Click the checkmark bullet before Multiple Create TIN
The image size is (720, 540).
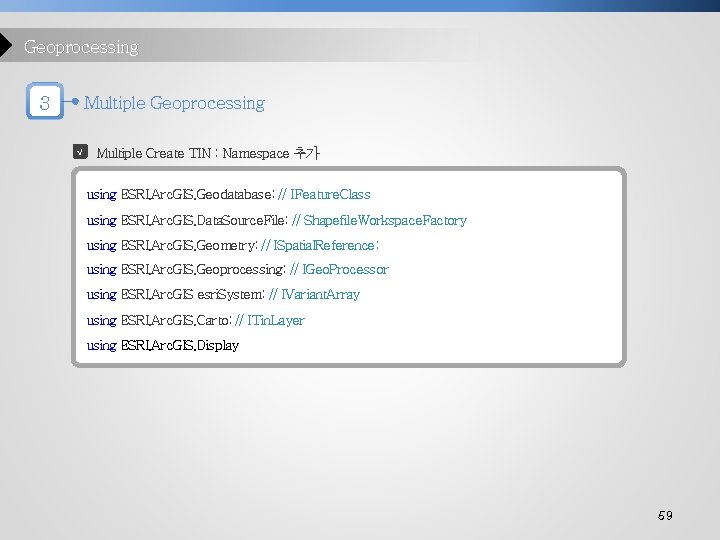coord(80,152)
